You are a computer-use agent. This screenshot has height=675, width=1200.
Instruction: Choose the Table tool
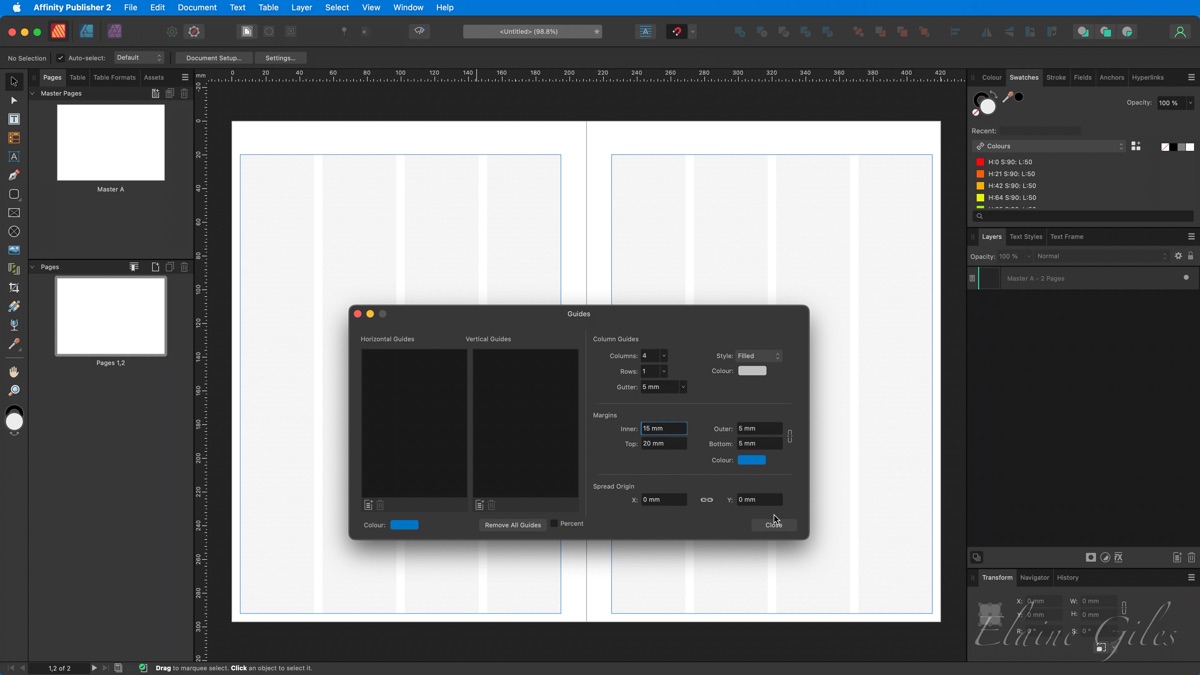point(14,138)
